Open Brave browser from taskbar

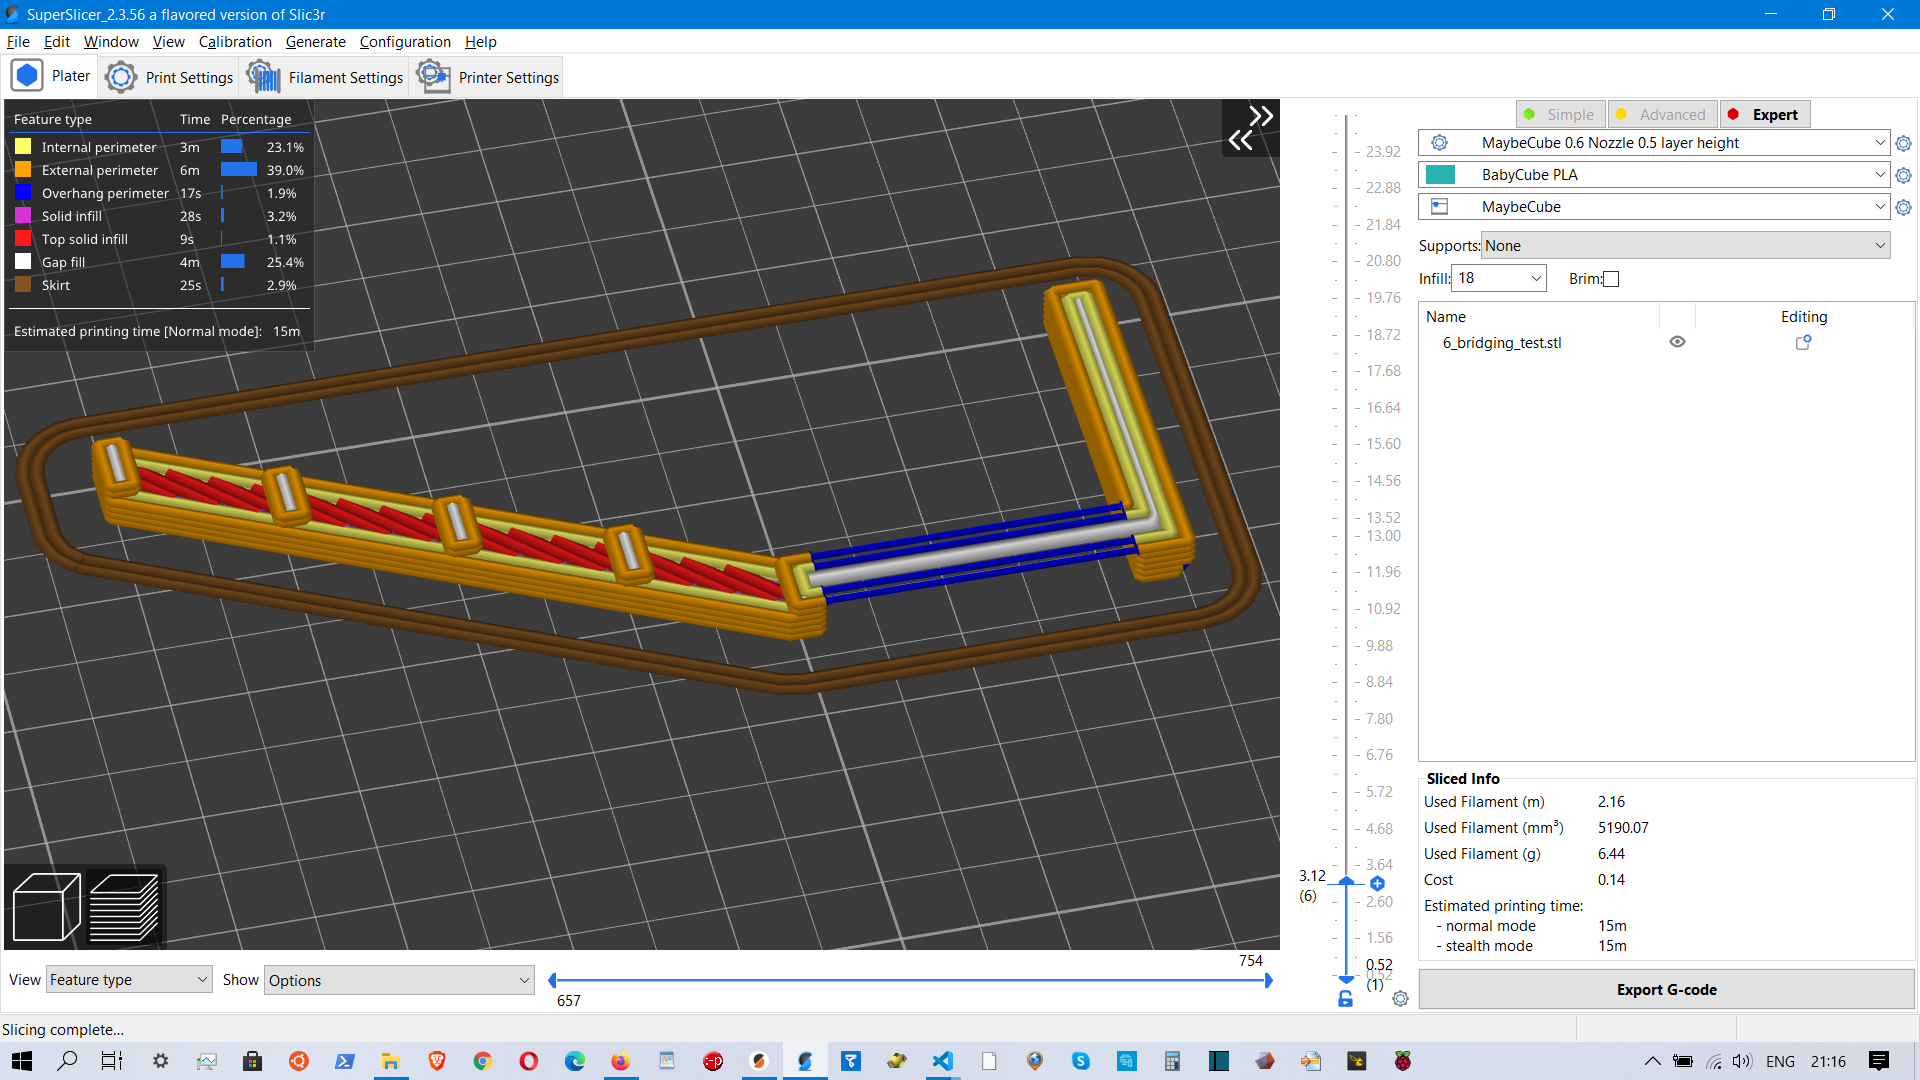[437, 1061]
